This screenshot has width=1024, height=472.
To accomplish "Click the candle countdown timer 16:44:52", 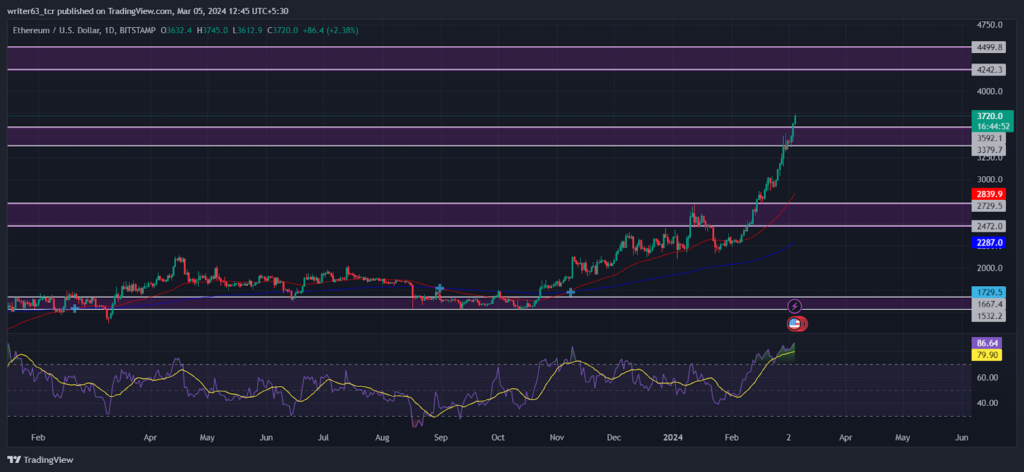I will tap(991, 125).
